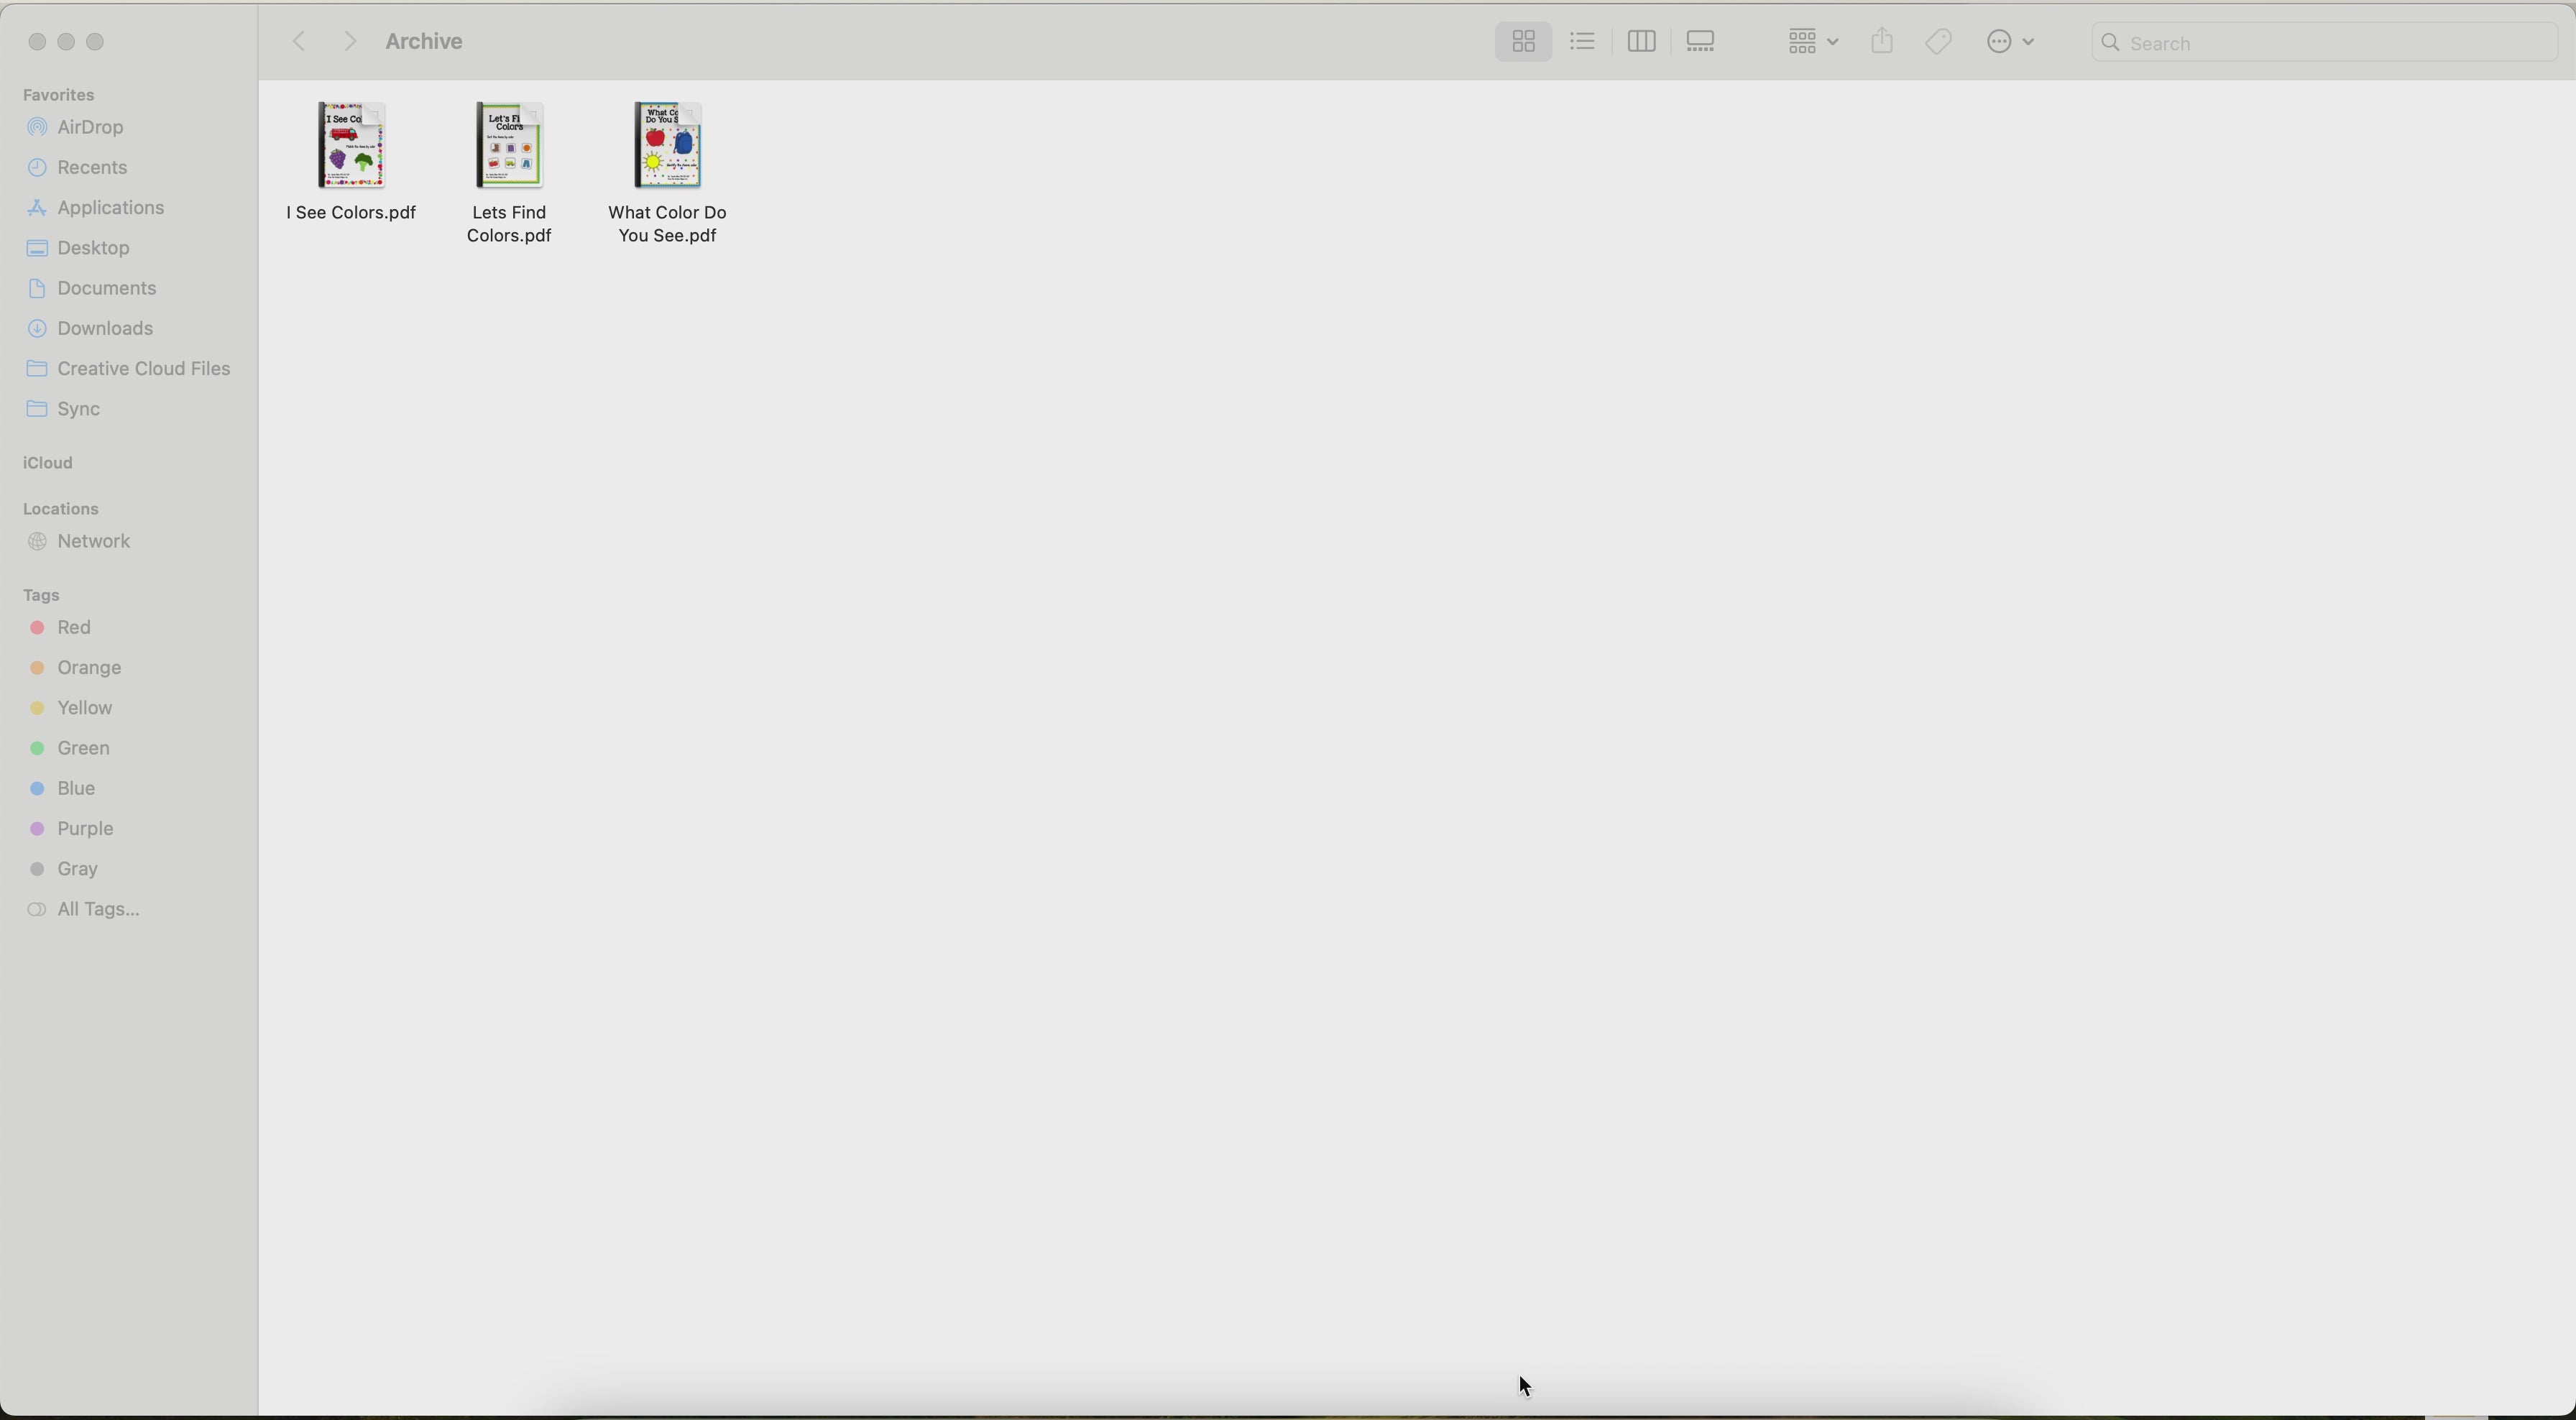Image resolution: width=2576 pixels, height=1420 pixels.
Task: Go forward with the right chevron
Action: click(x=350, y=42)
